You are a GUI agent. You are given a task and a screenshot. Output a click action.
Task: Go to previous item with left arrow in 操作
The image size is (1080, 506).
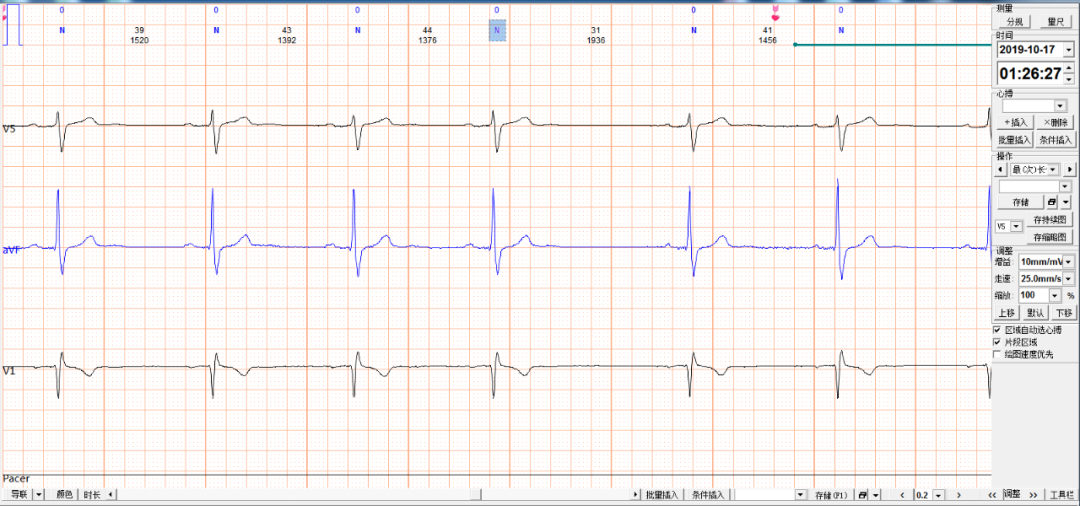pyautogui.click(x=1001, y=169)
